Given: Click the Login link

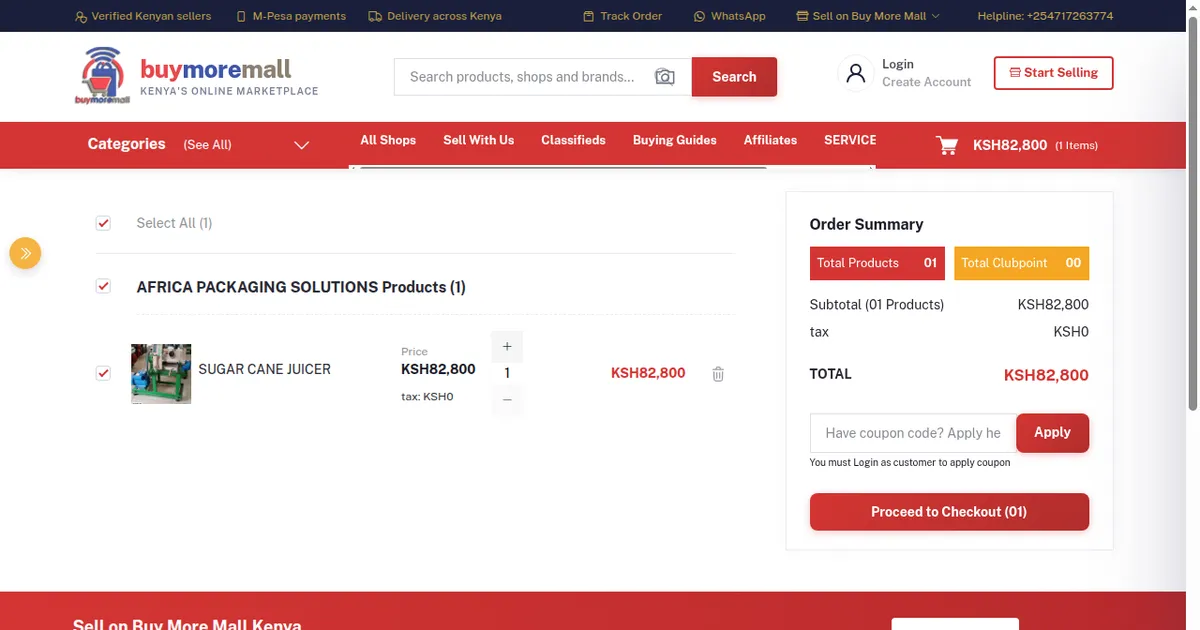Looking at the screenshot, I should (898, 64).
